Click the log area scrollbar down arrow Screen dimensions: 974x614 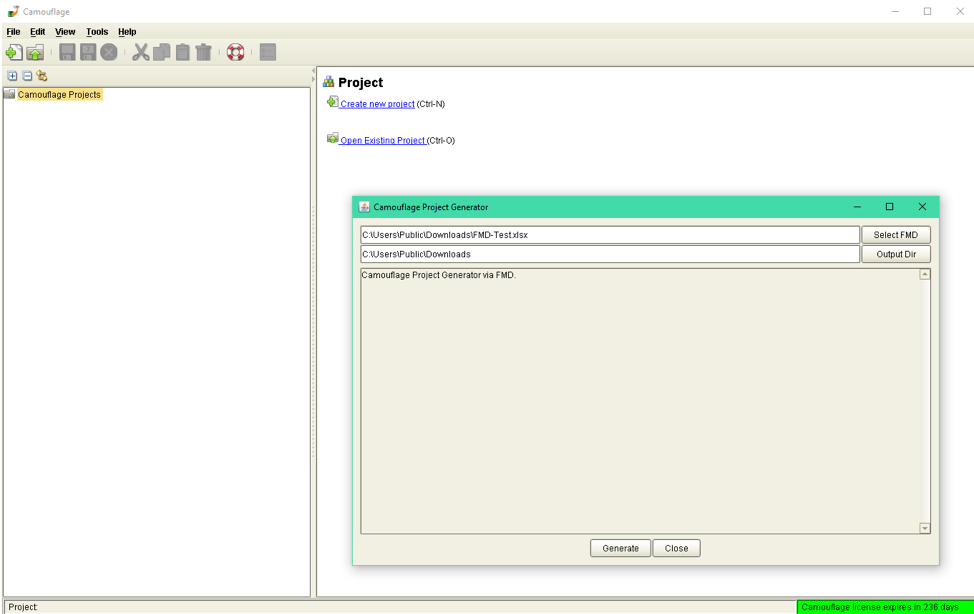[925, 528]
